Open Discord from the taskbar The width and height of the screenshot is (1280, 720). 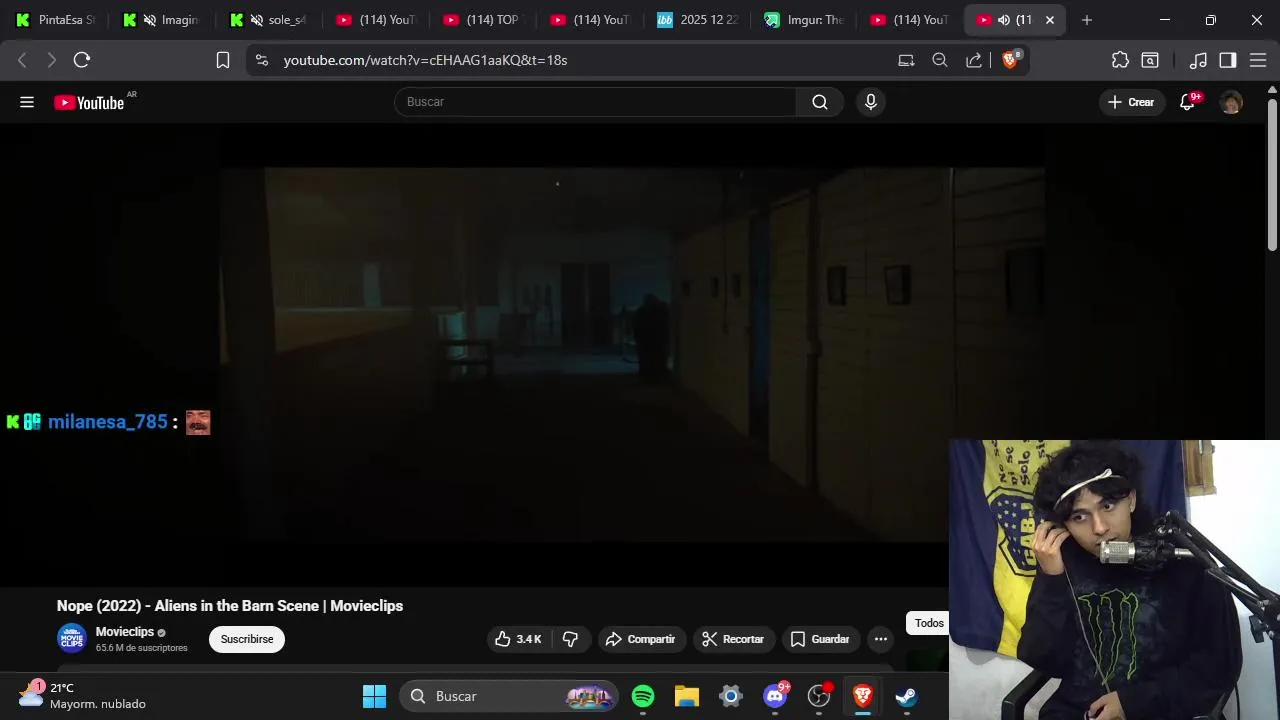pyautogui.click(x=775, y=696)
